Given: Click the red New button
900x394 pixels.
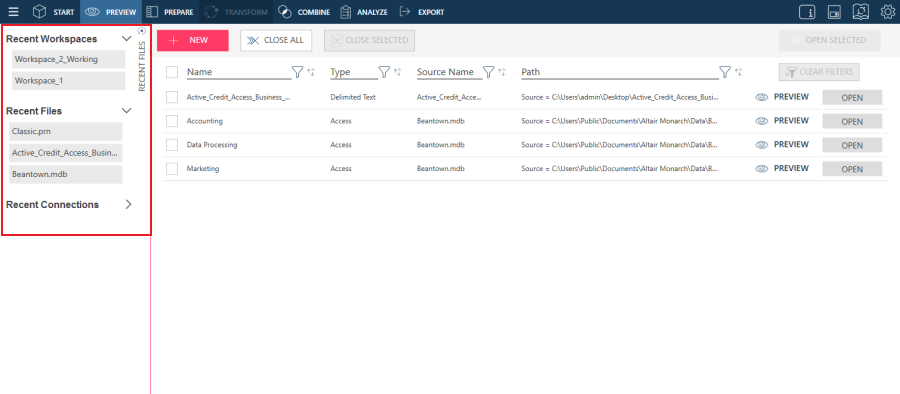Looking at the screenshot, I should click(193, 40).
